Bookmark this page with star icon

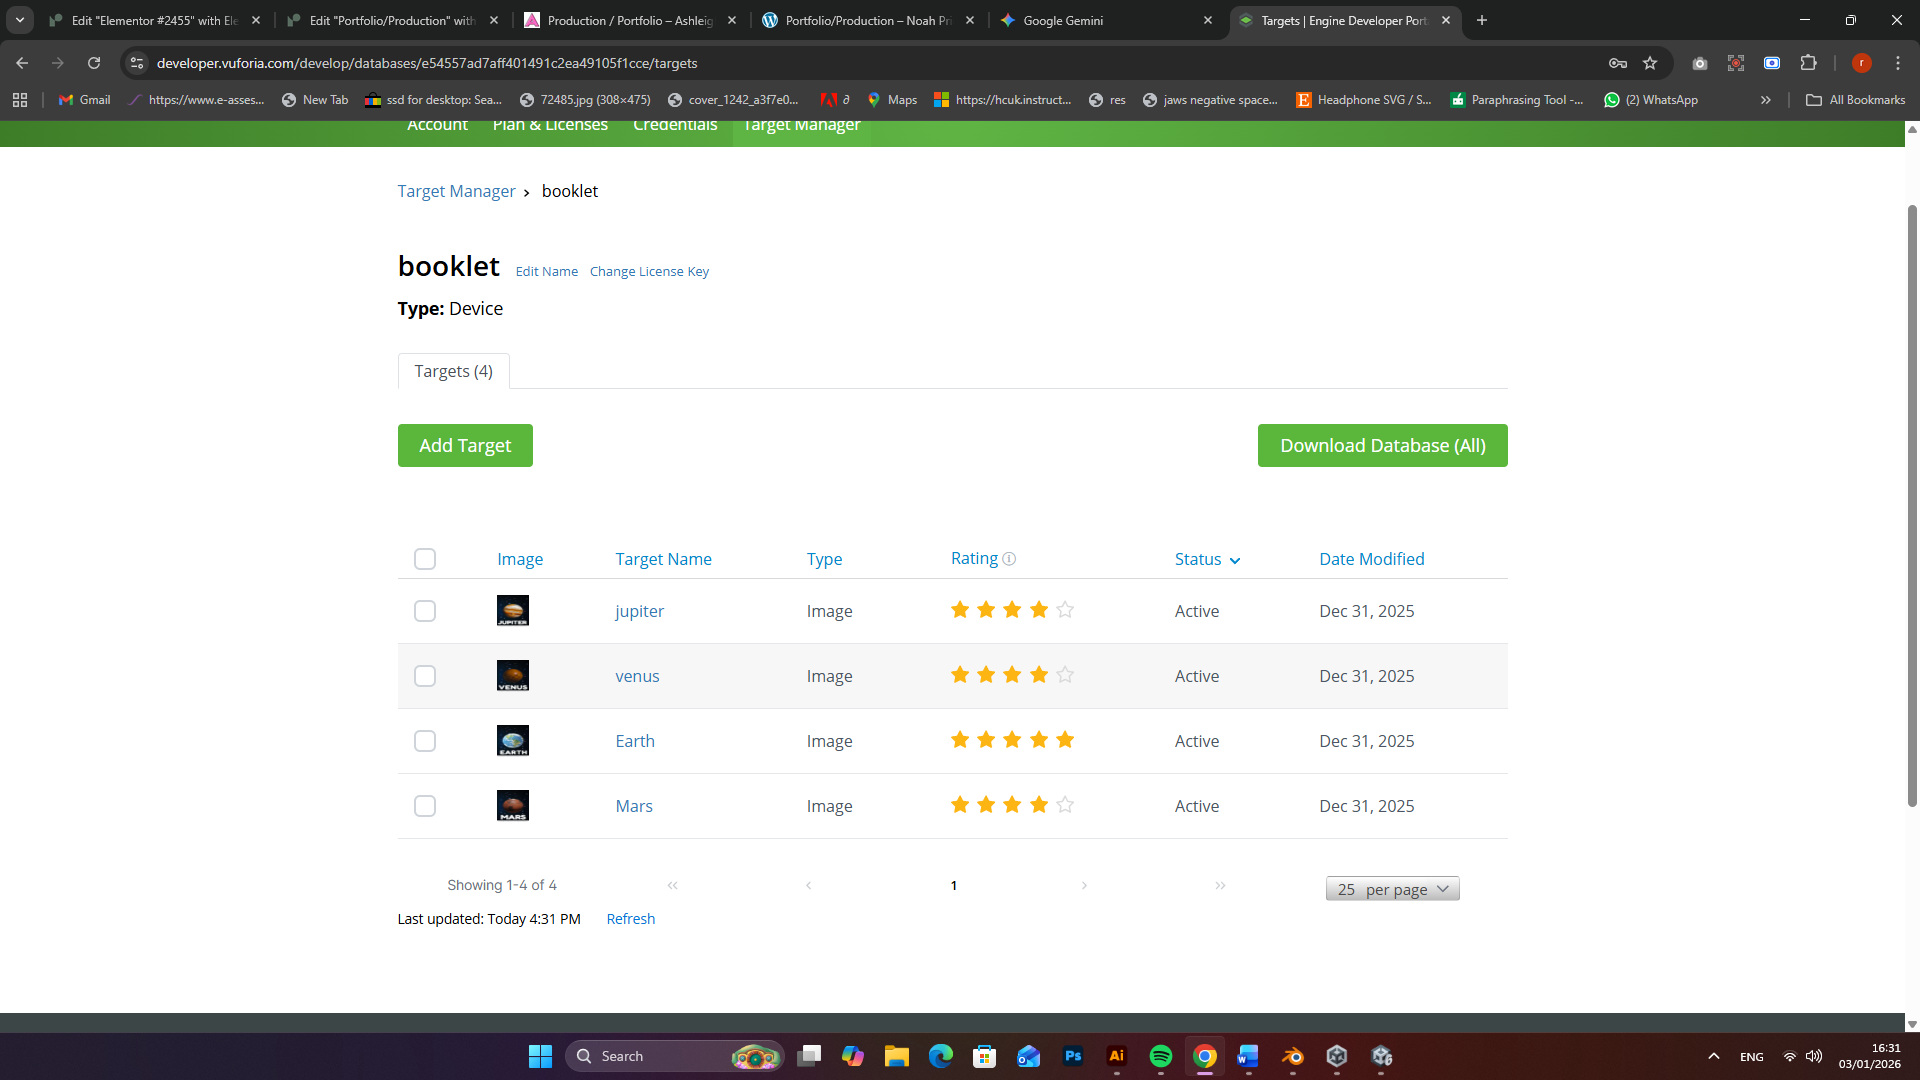(1650, 63)
